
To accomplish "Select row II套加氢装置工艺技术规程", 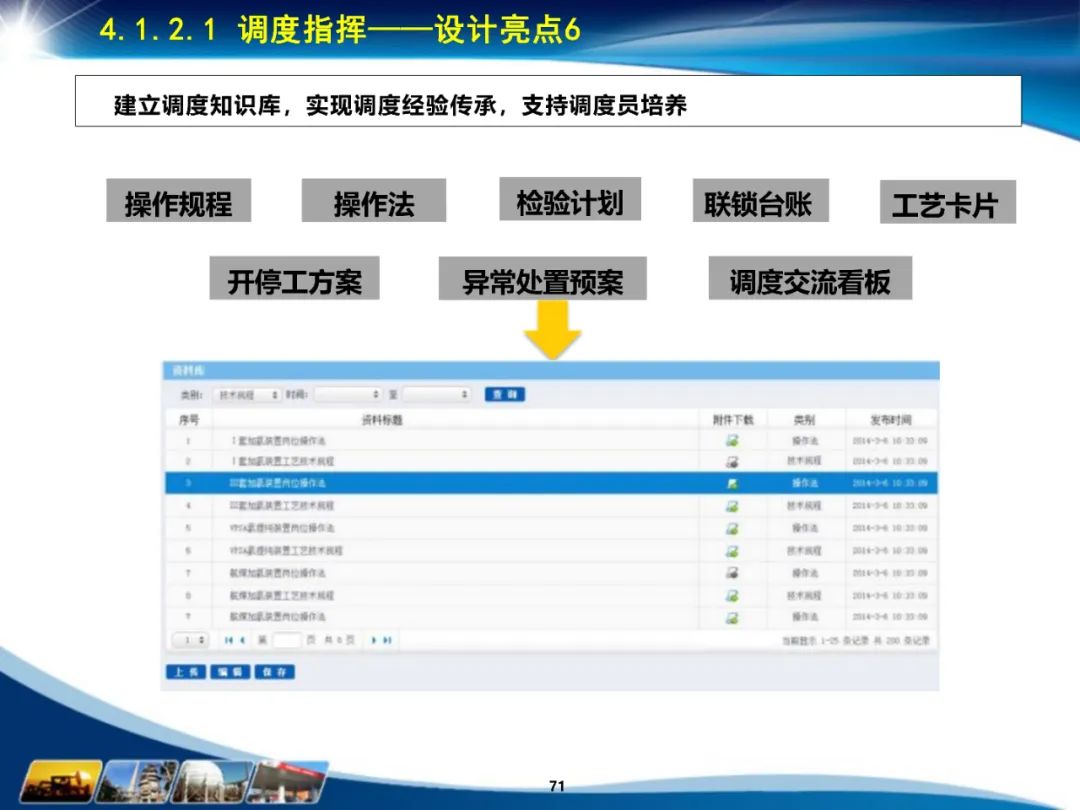I will pos(551,506).
